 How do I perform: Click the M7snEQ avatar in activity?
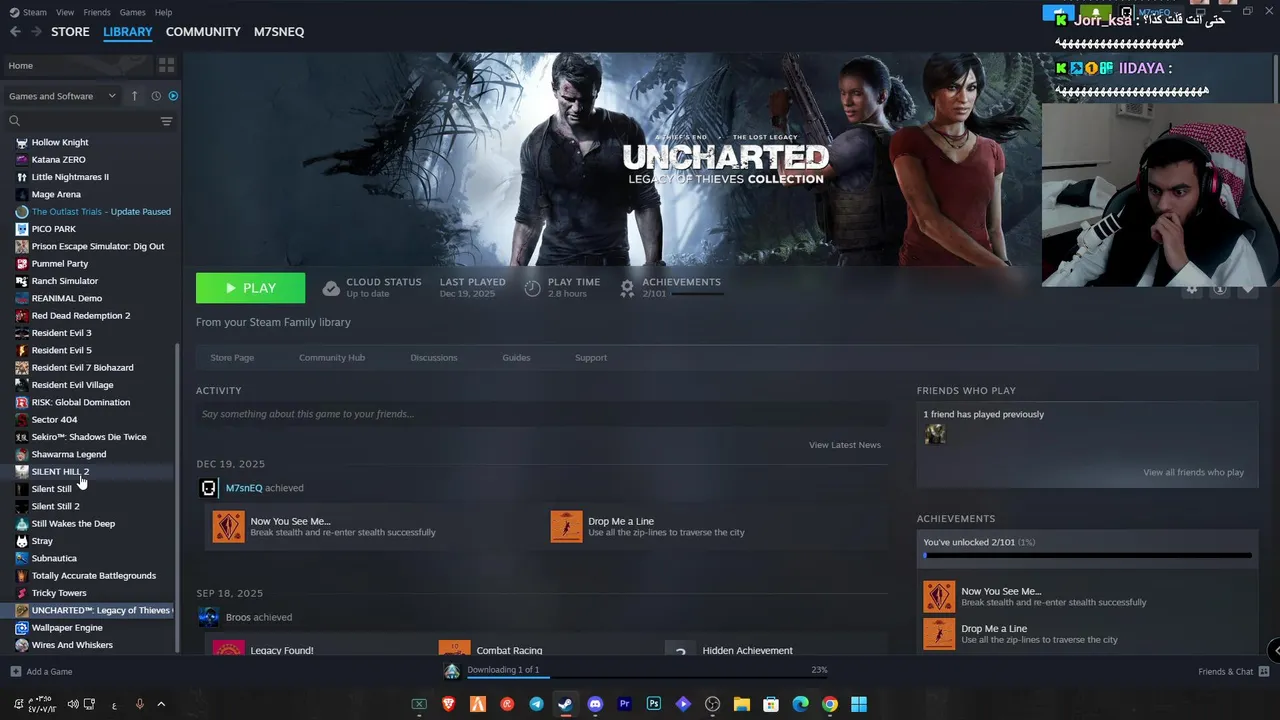[x=208, y=488]
